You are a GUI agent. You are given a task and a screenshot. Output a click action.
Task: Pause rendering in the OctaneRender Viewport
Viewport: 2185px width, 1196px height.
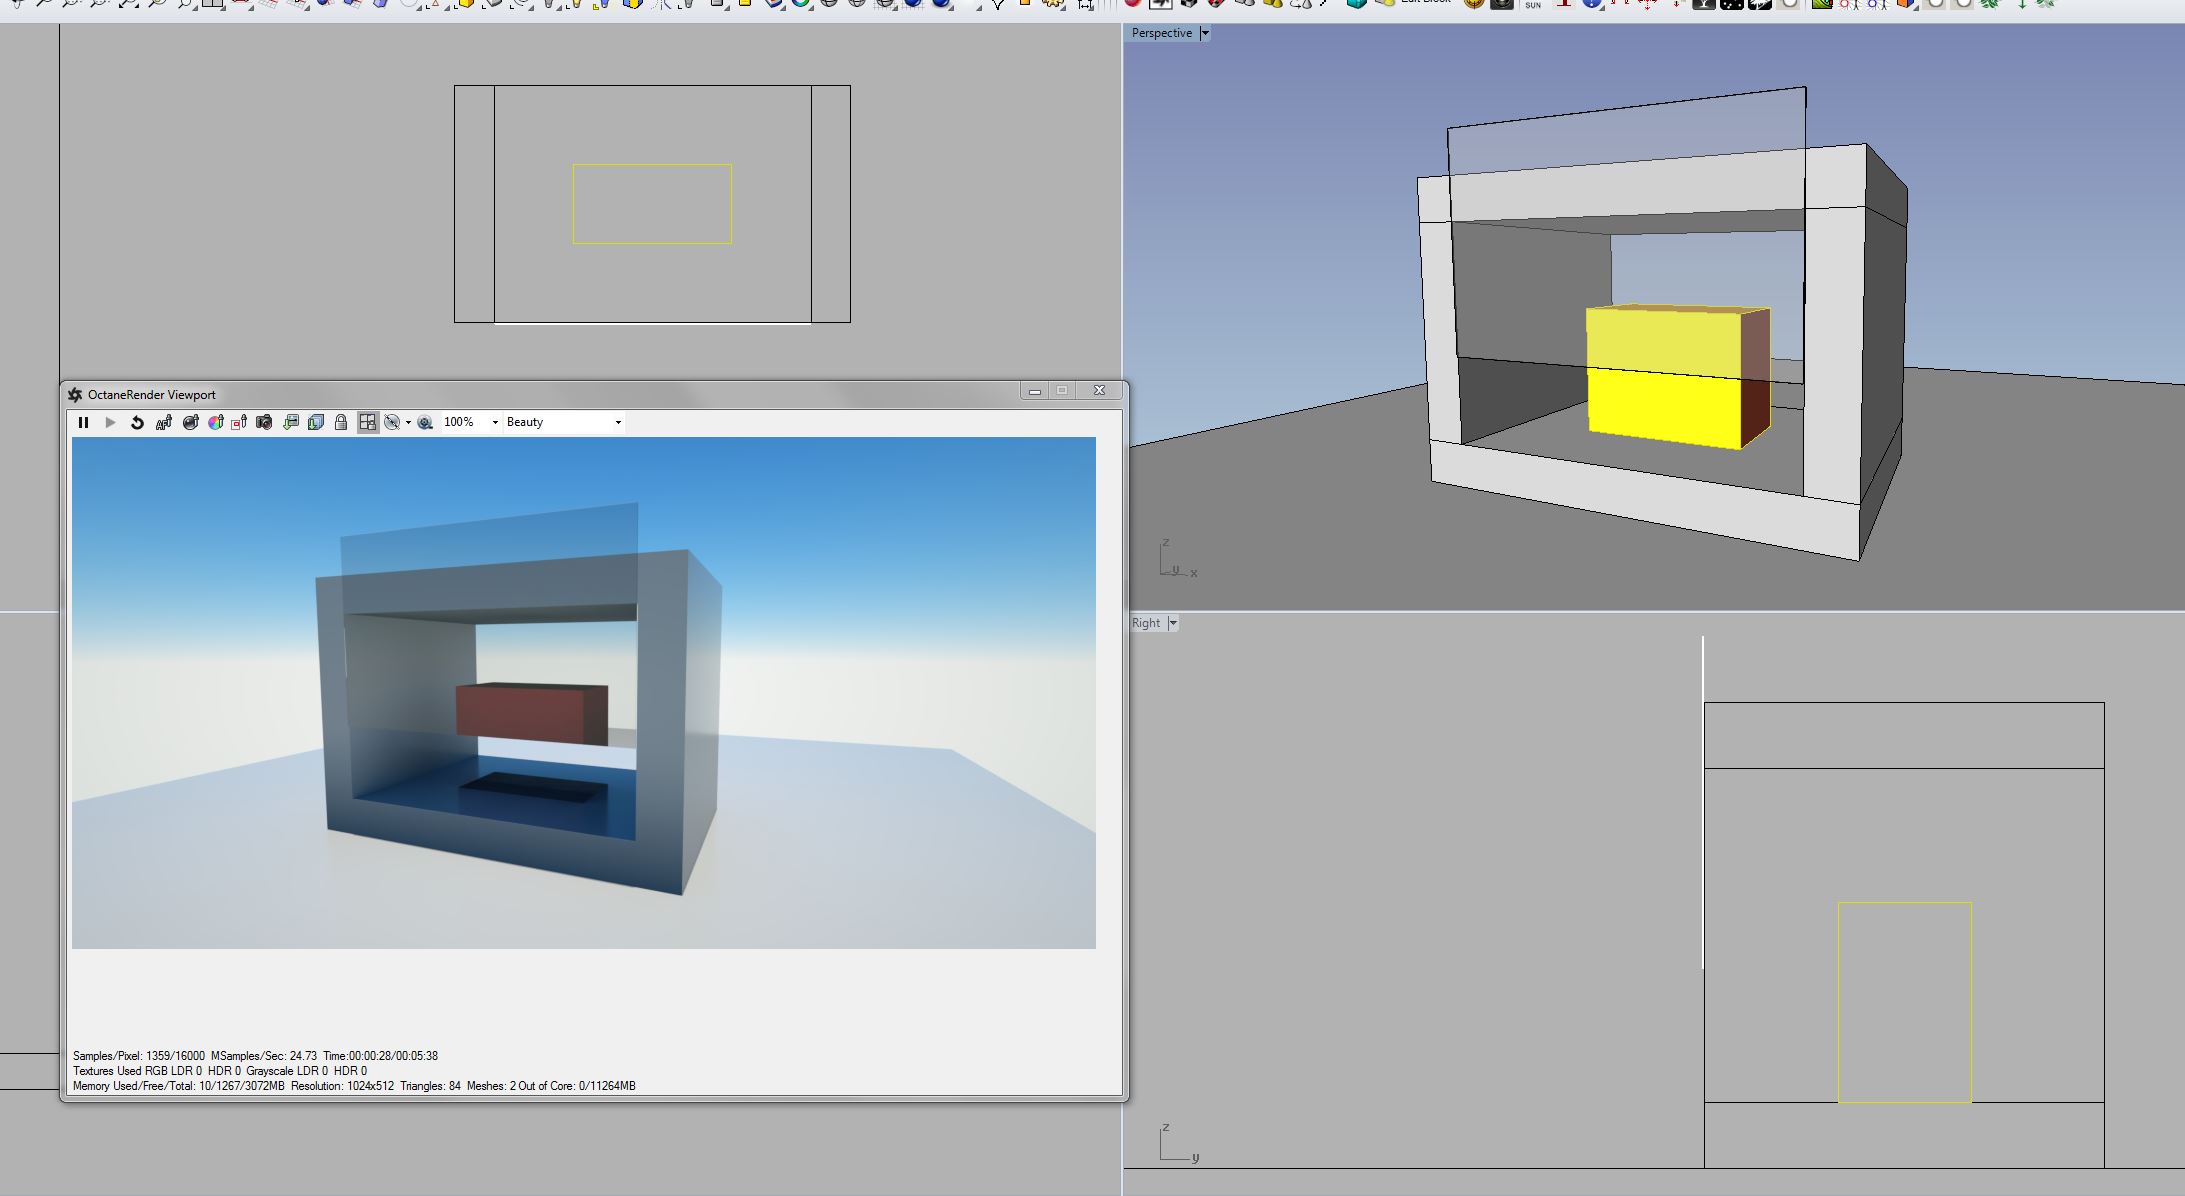pyautogui.click(x=83, y=422)
